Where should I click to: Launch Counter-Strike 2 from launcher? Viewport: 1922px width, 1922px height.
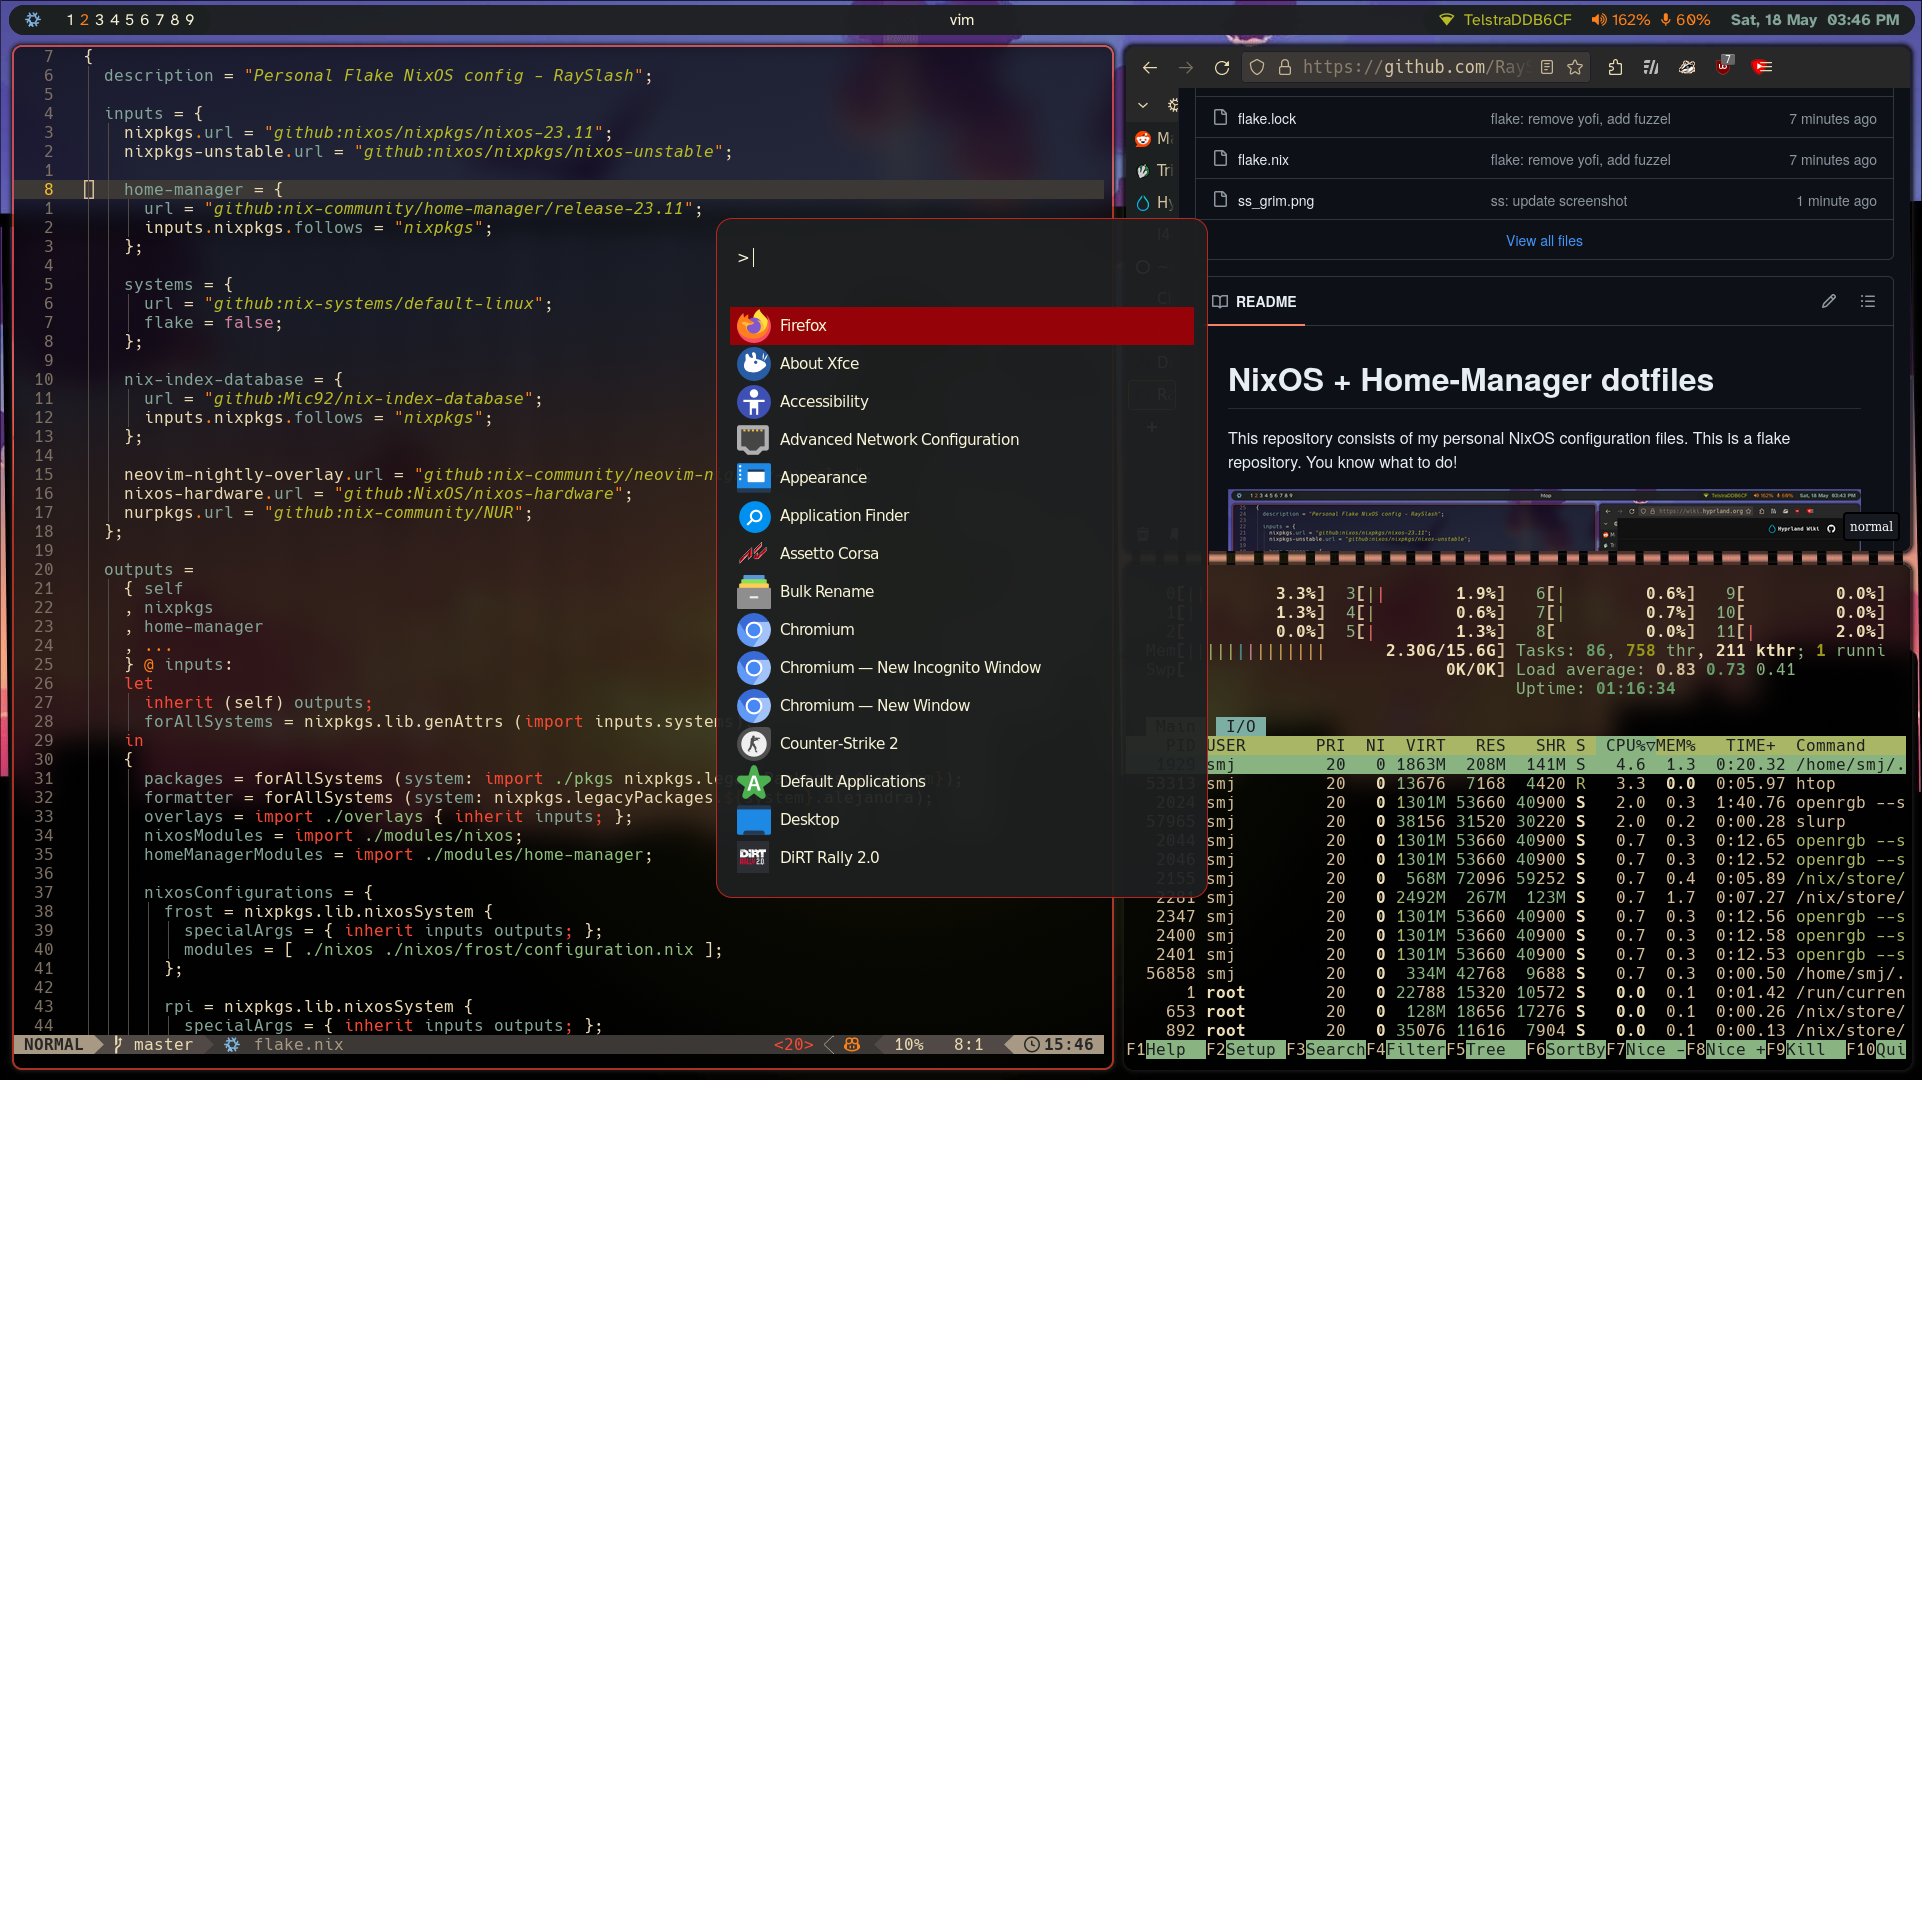tap(961, 743)
